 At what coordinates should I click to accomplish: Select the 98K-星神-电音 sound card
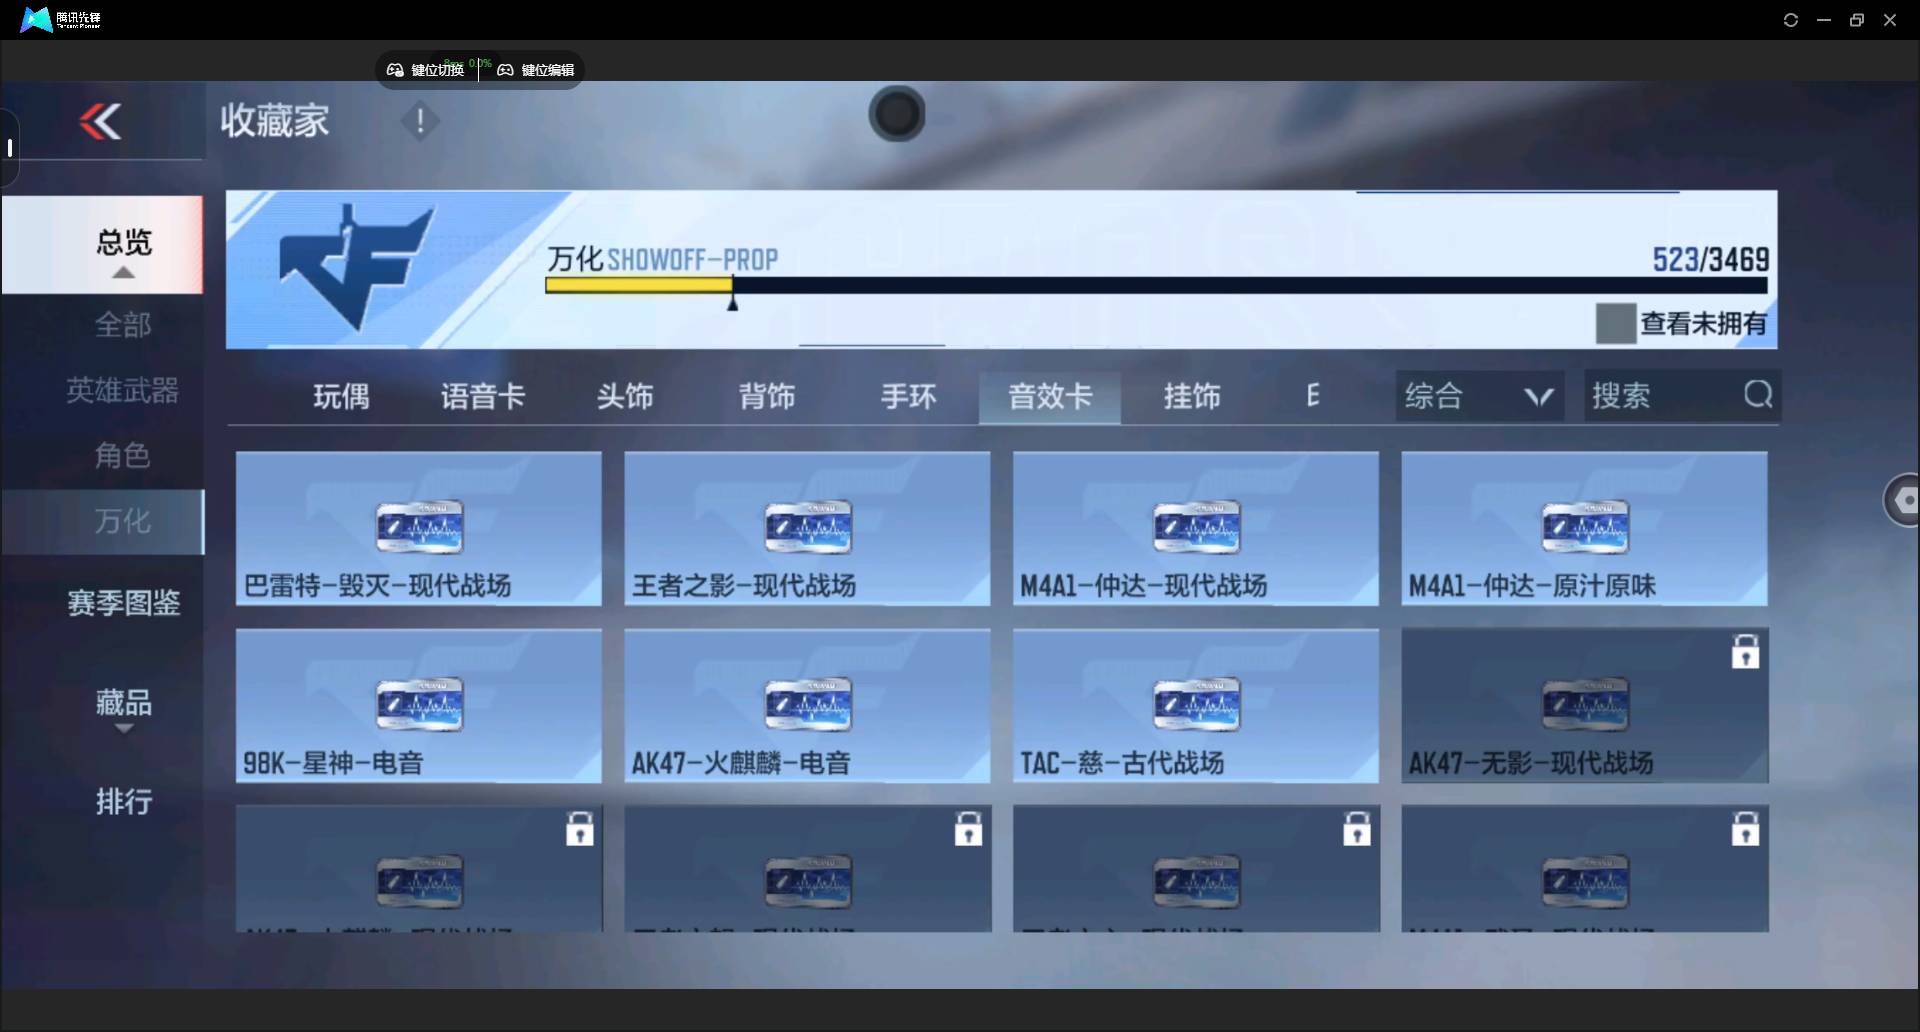coord(418,705)
